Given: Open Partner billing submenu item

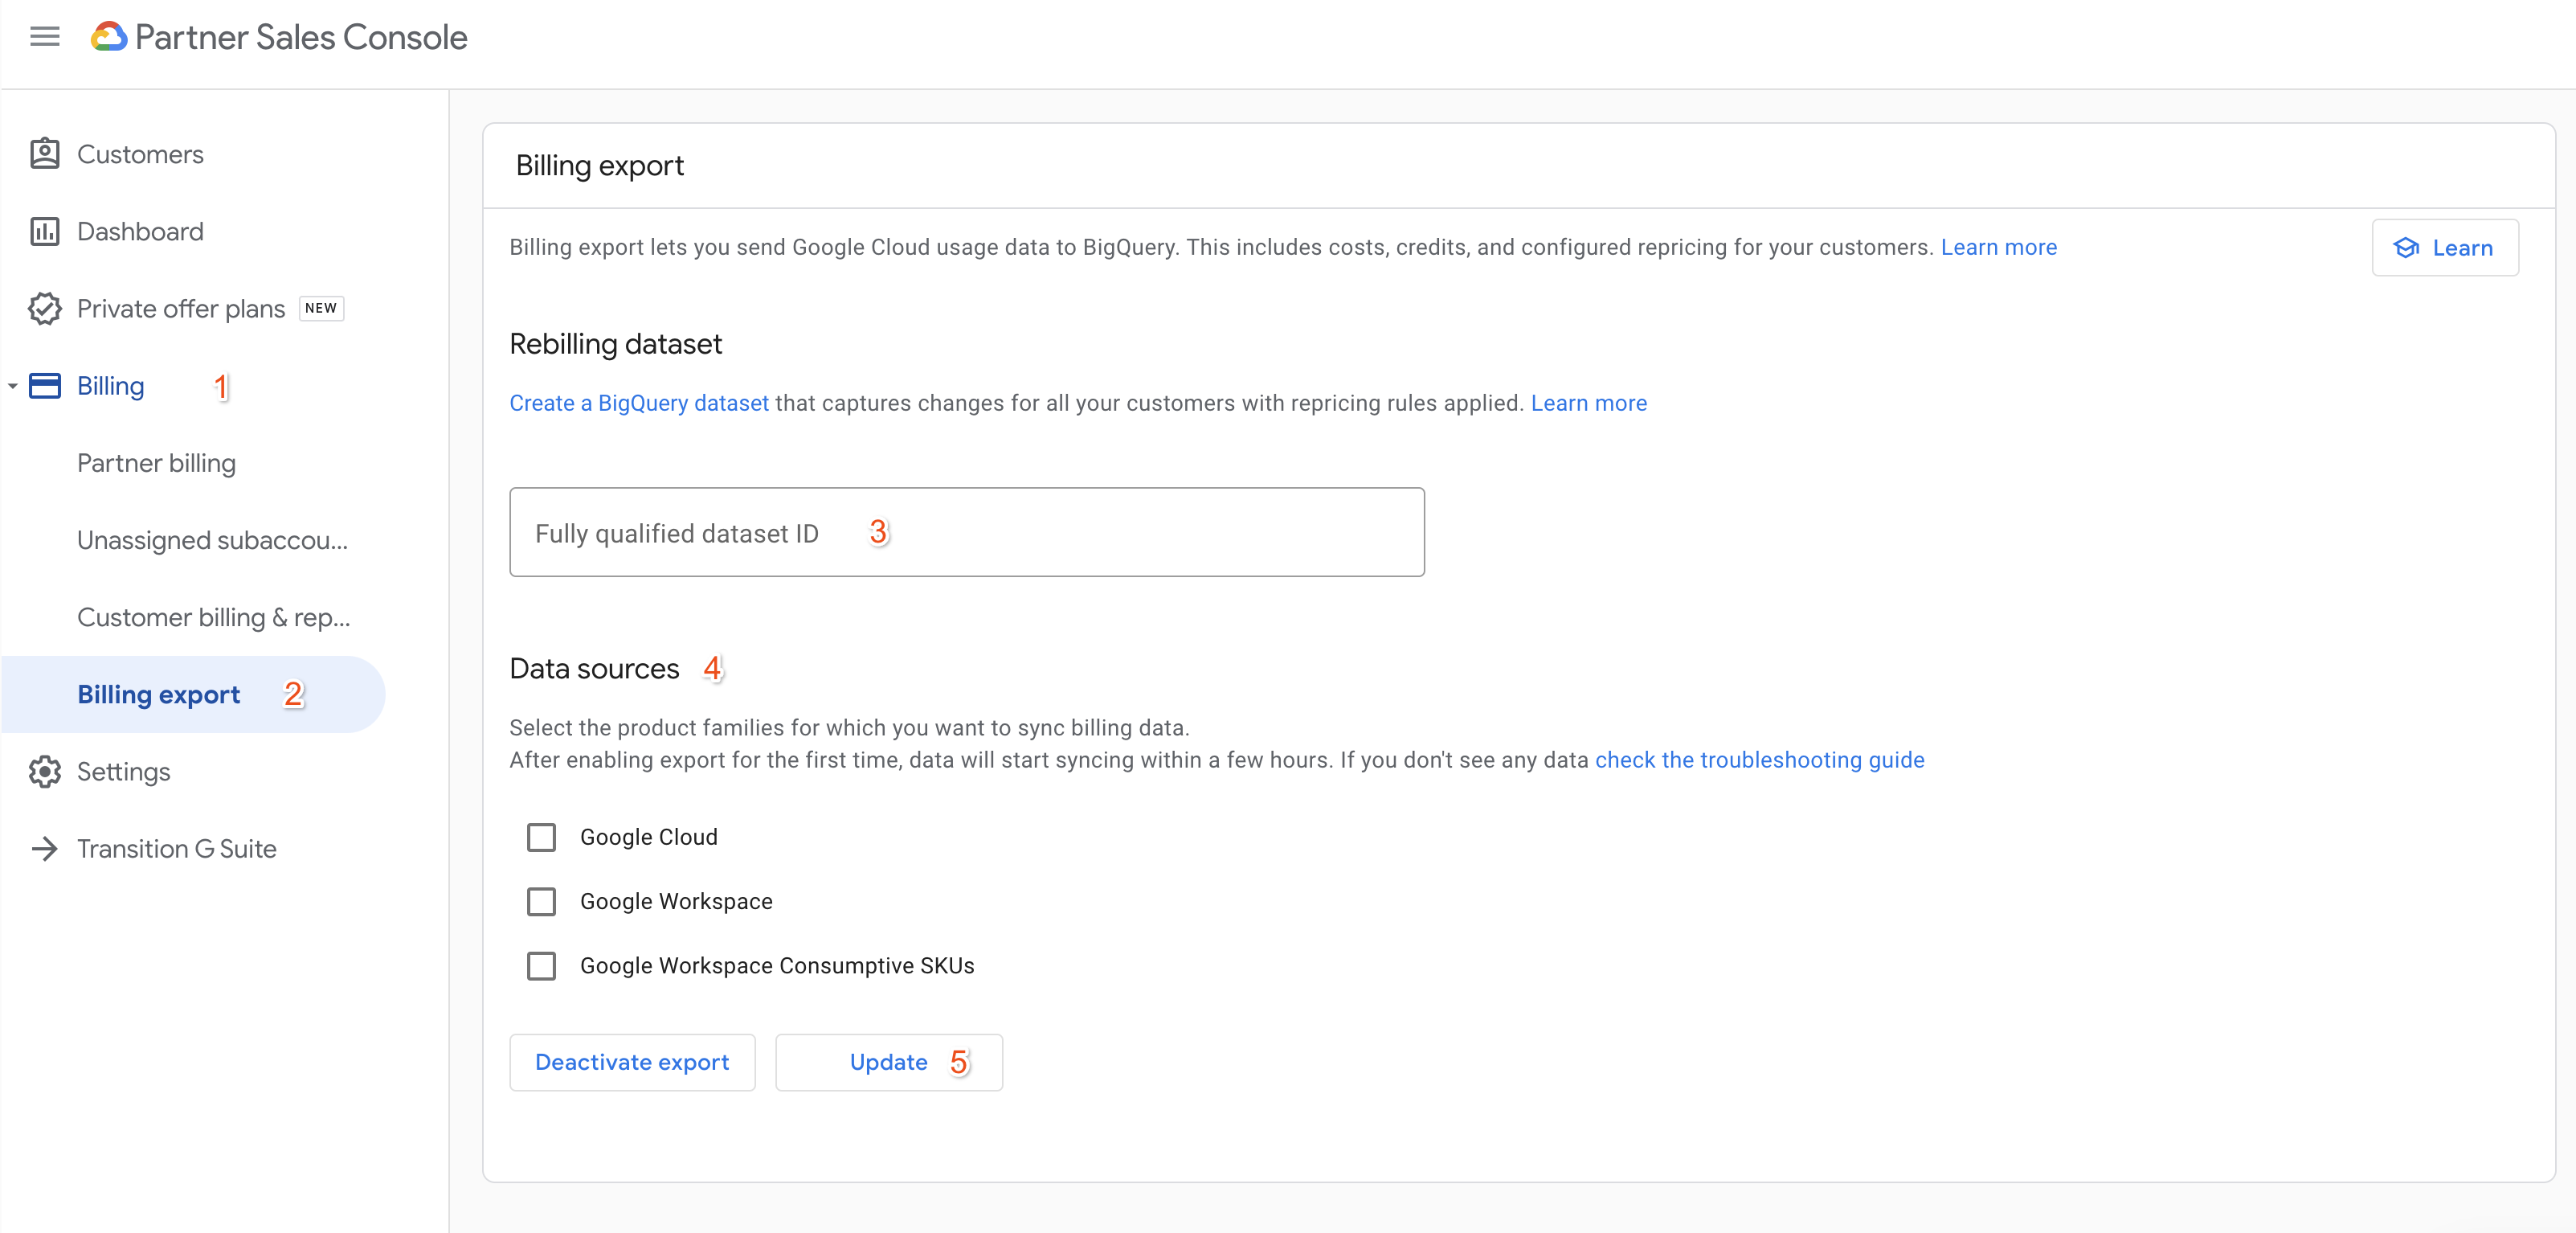Looking at the screenshot, I should [156, 462].
